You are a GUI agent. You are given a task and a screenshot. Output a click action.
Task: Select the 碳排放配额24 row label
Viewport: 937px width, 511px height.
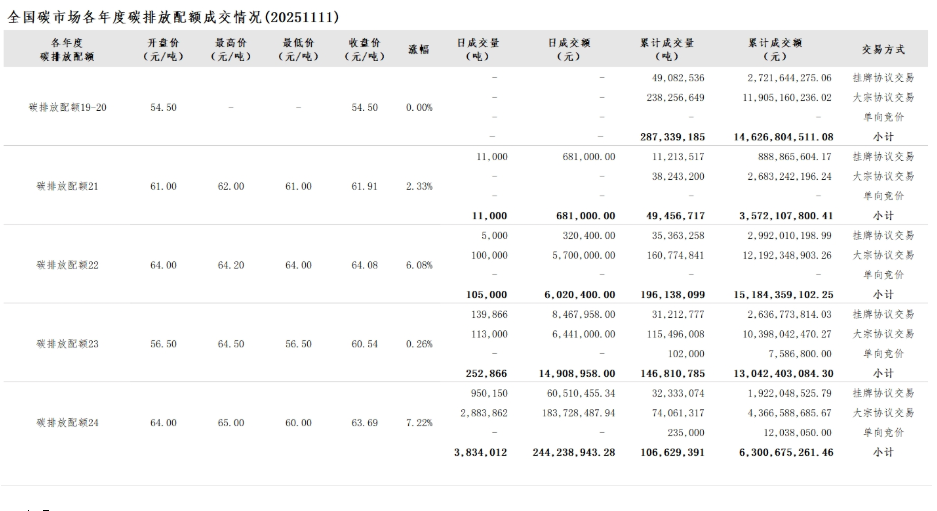click(x=68, y=423)
